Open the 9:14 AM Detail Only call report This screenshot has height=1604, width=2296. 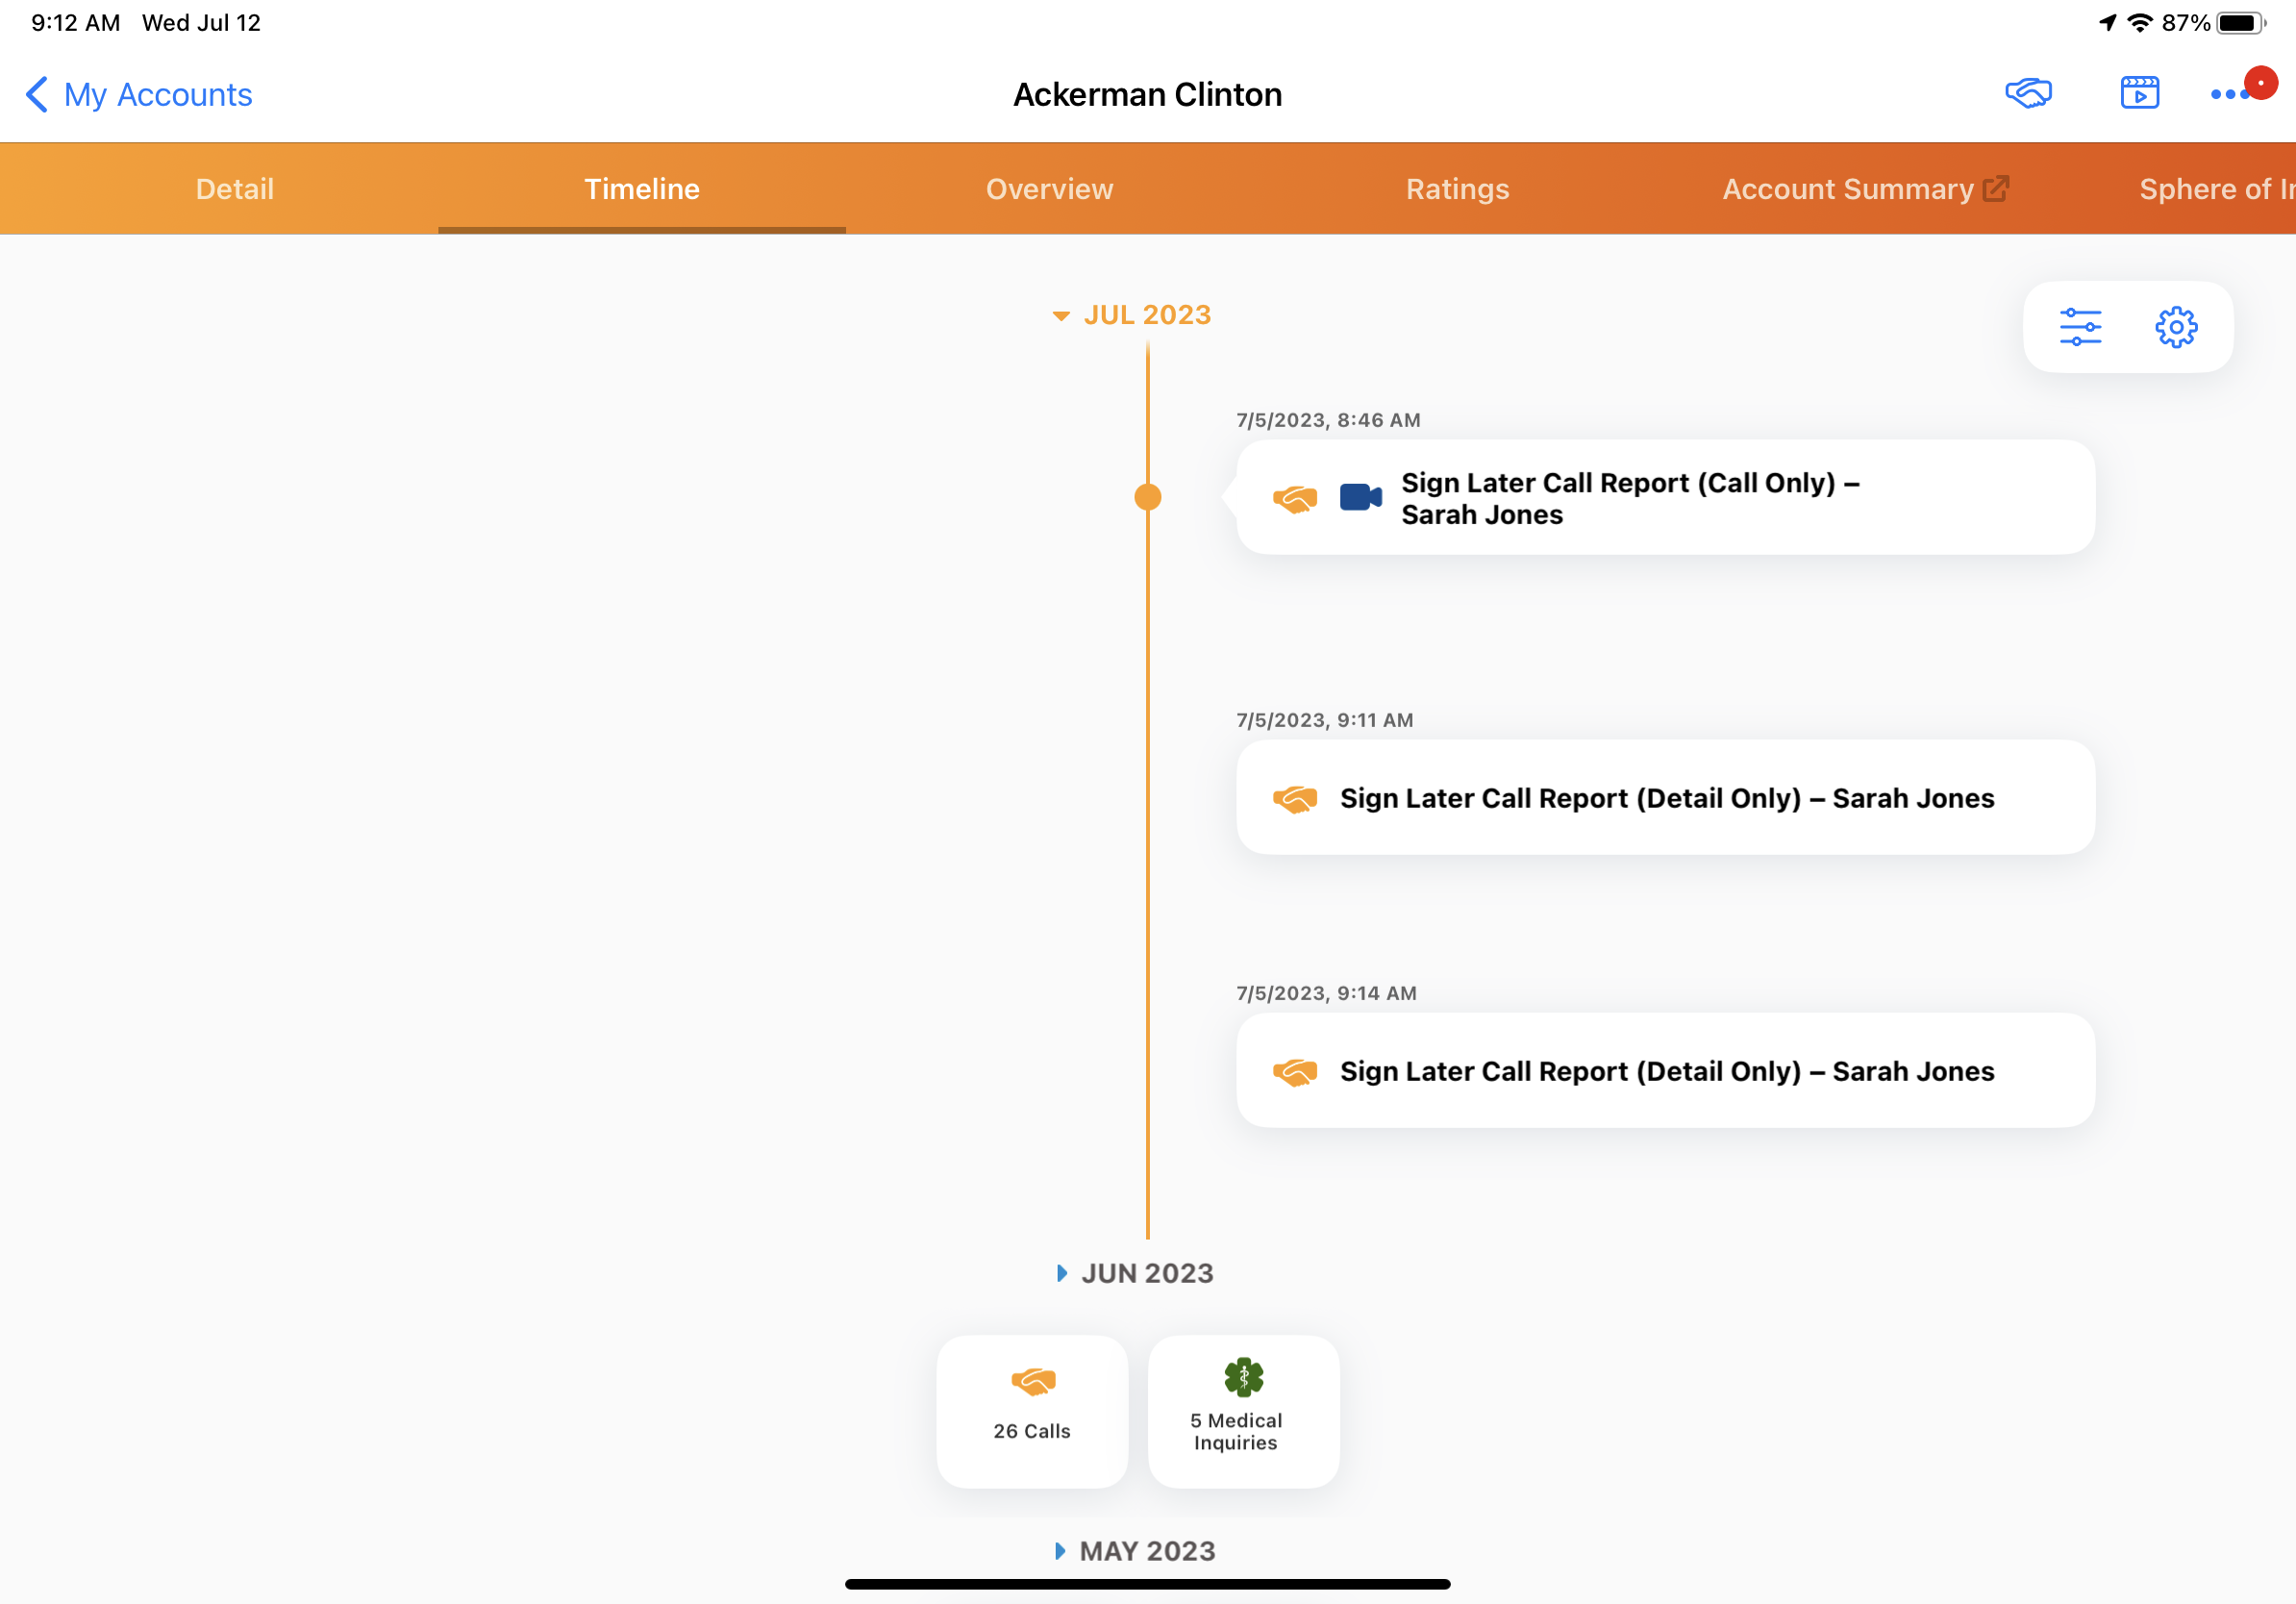(x=1665, y=1071)
